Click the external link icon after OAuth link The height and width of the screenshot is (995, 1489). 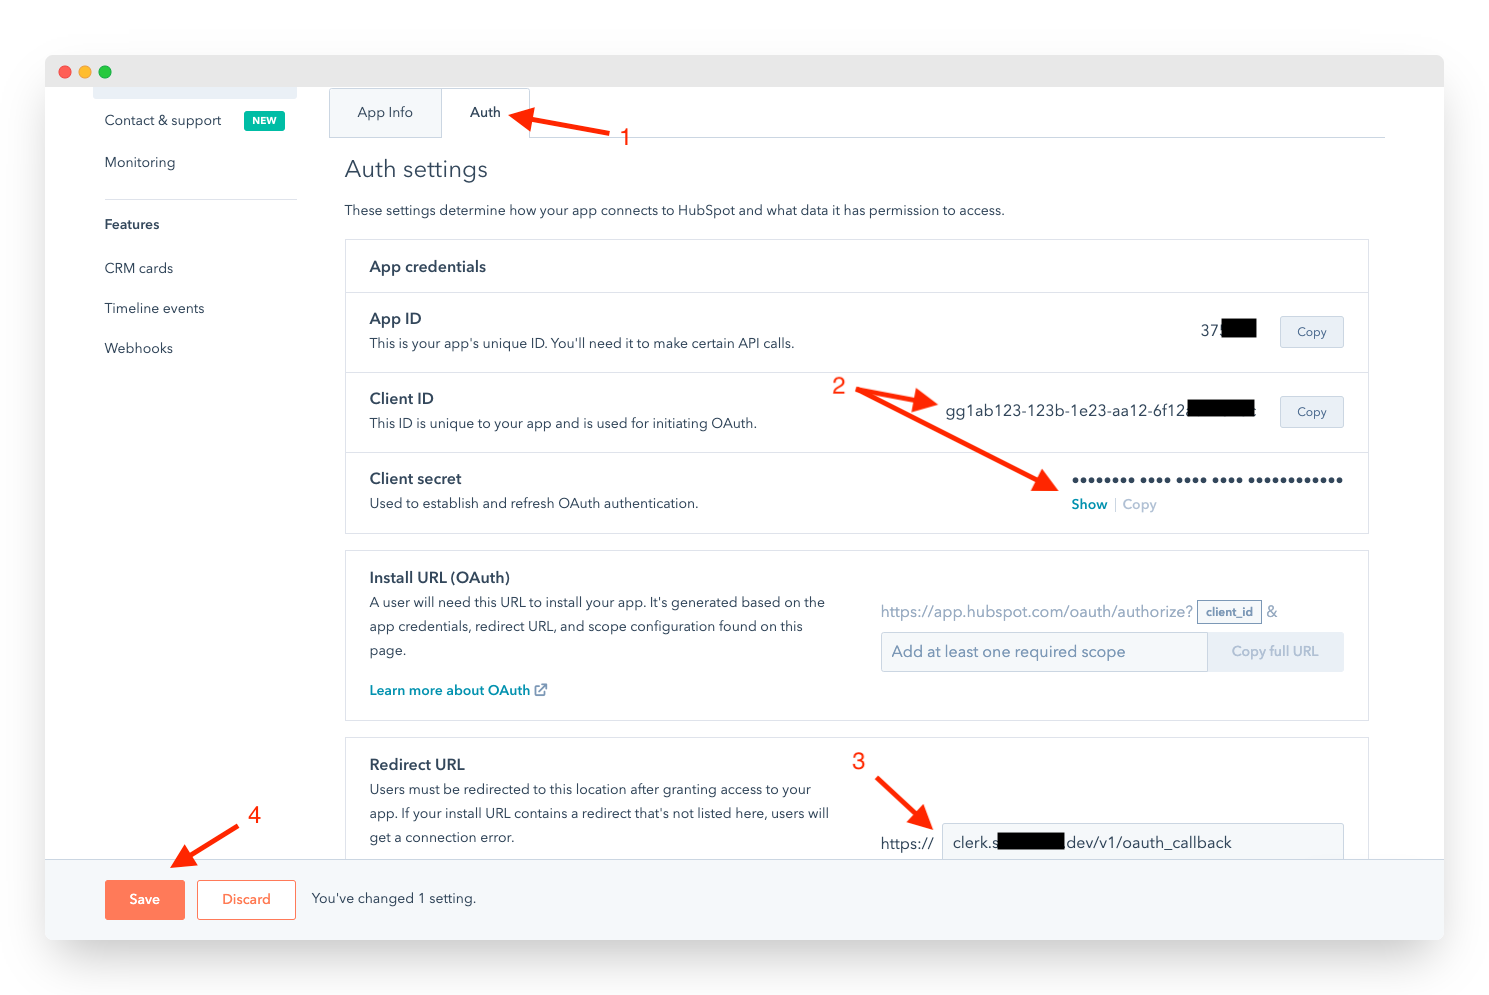pos(541,690)
